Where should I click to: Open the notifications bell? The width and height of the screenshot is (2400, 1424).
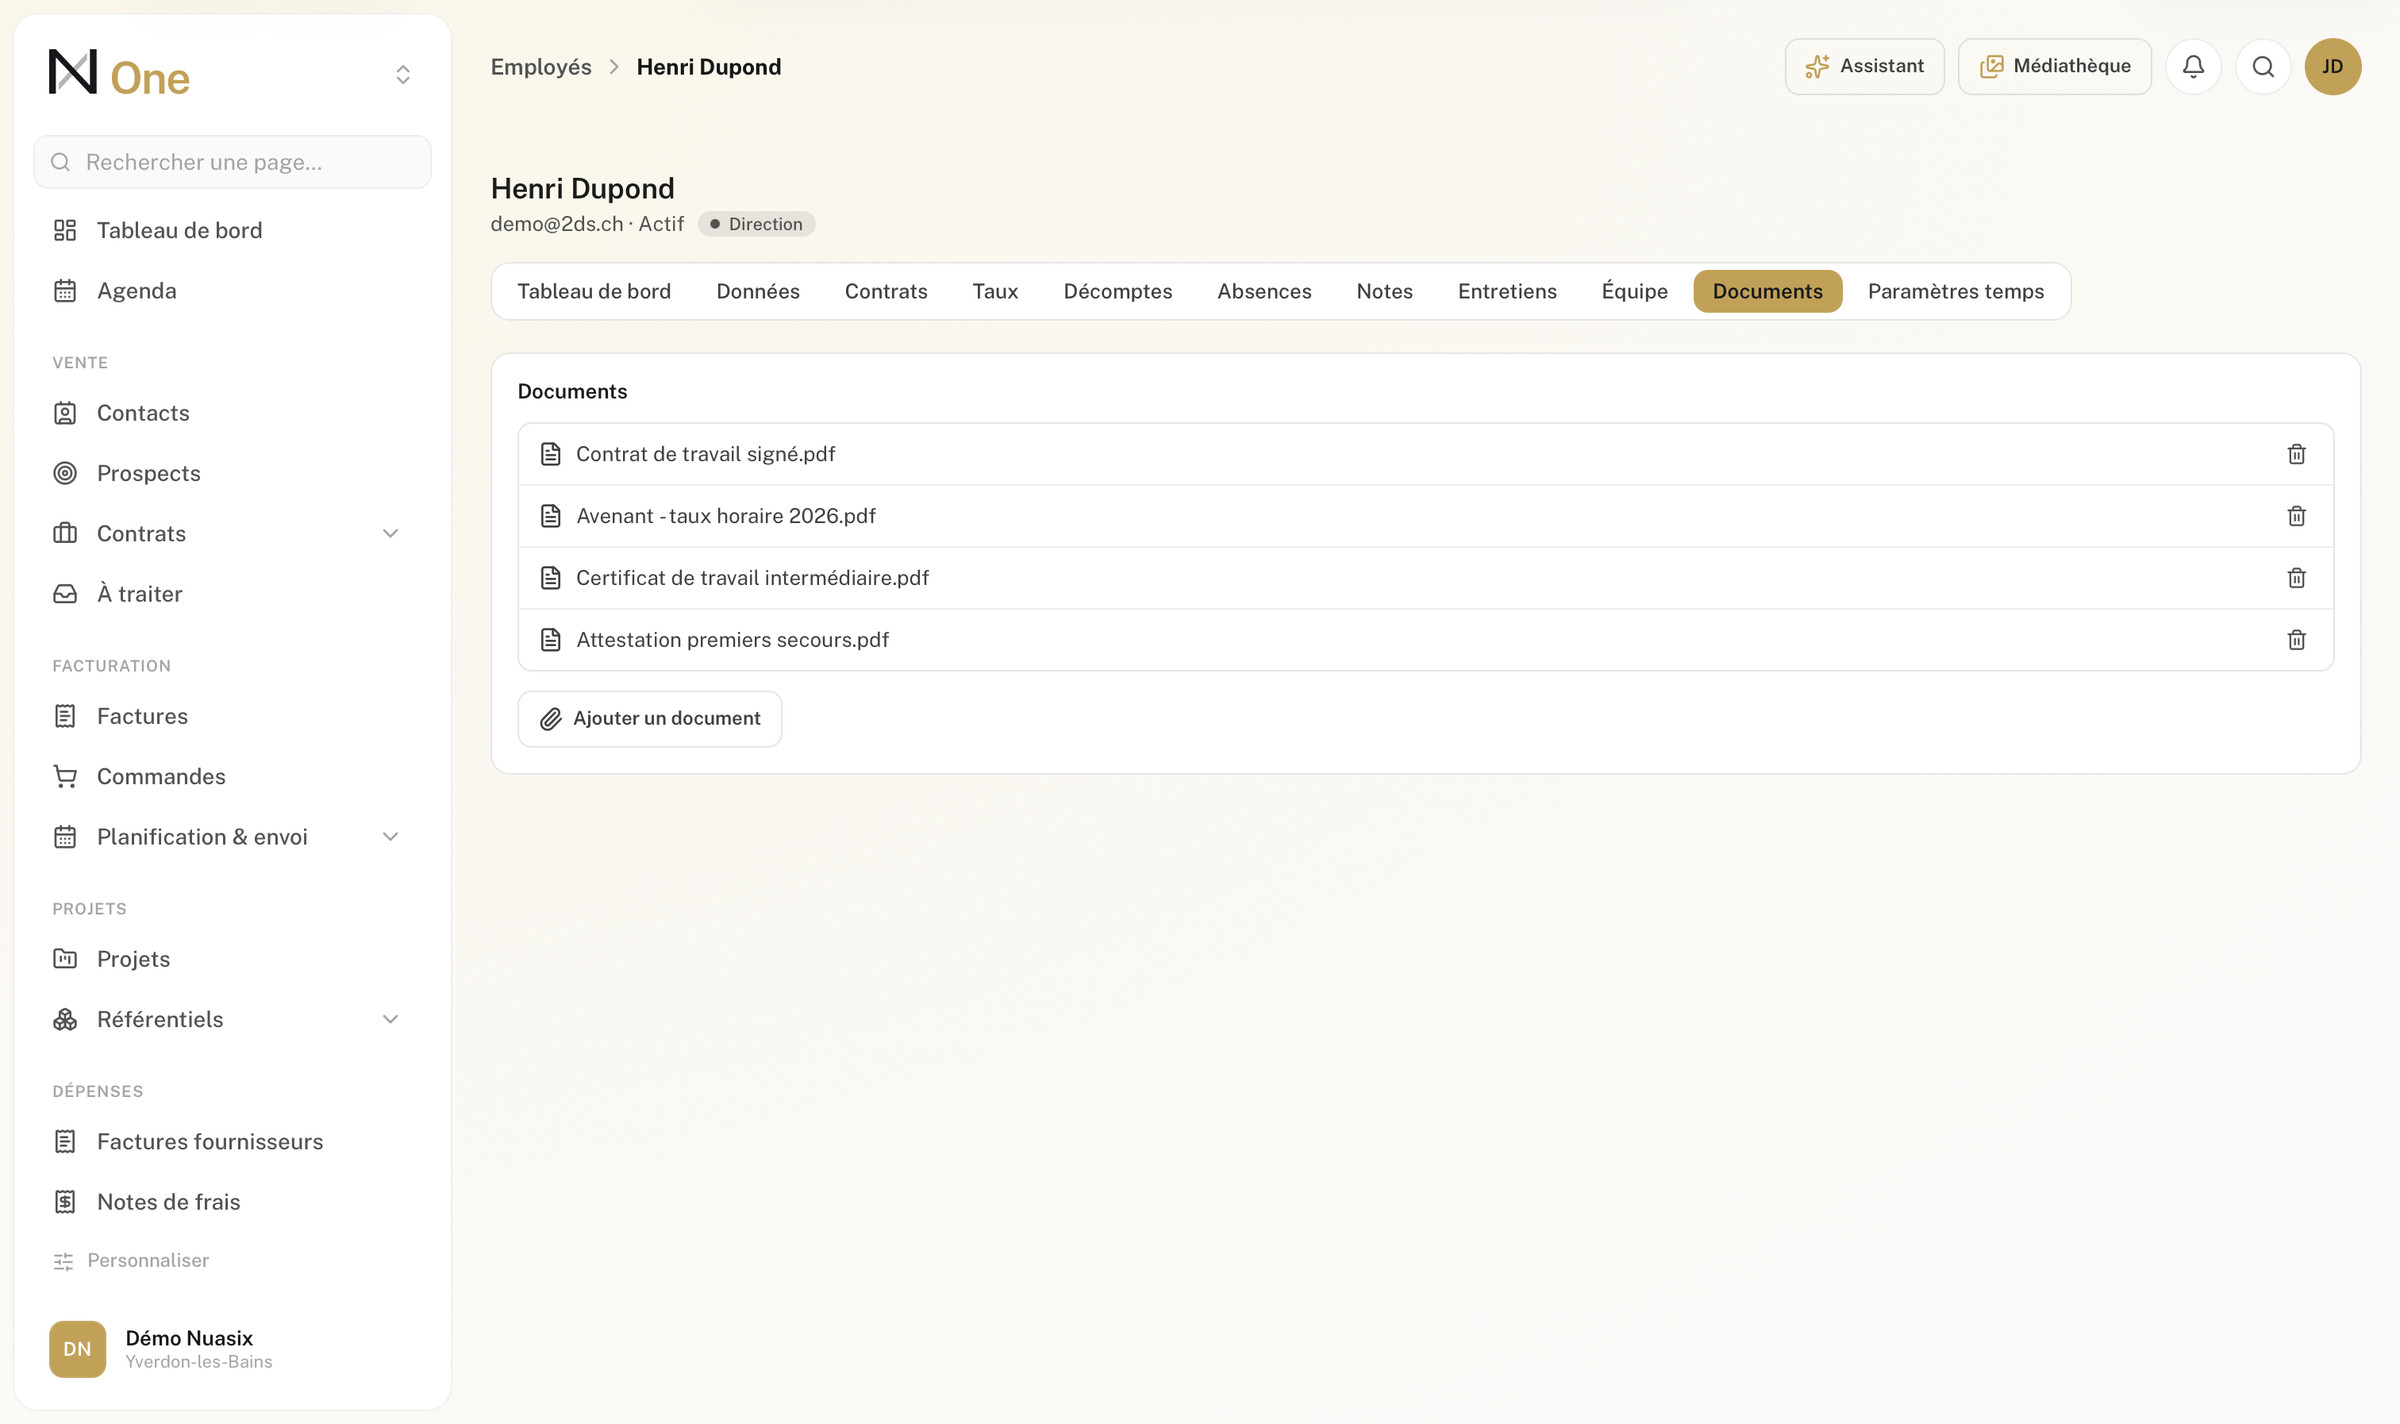(2193, 66)
